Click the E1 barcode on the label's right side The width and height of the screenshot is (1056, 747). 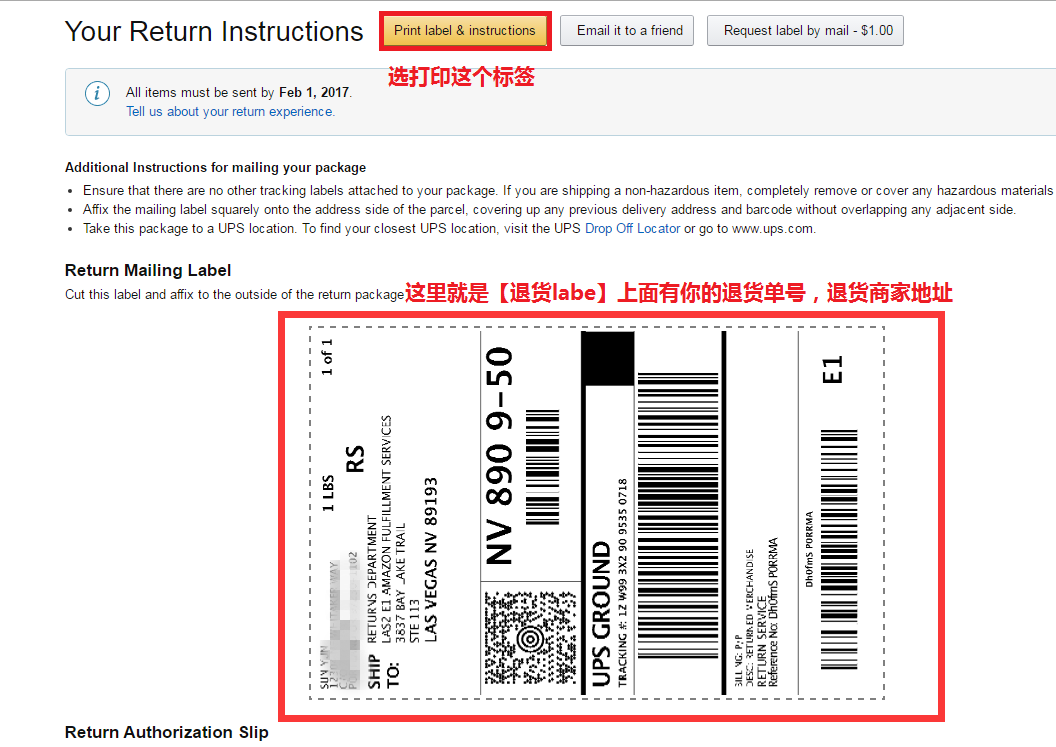839,549
